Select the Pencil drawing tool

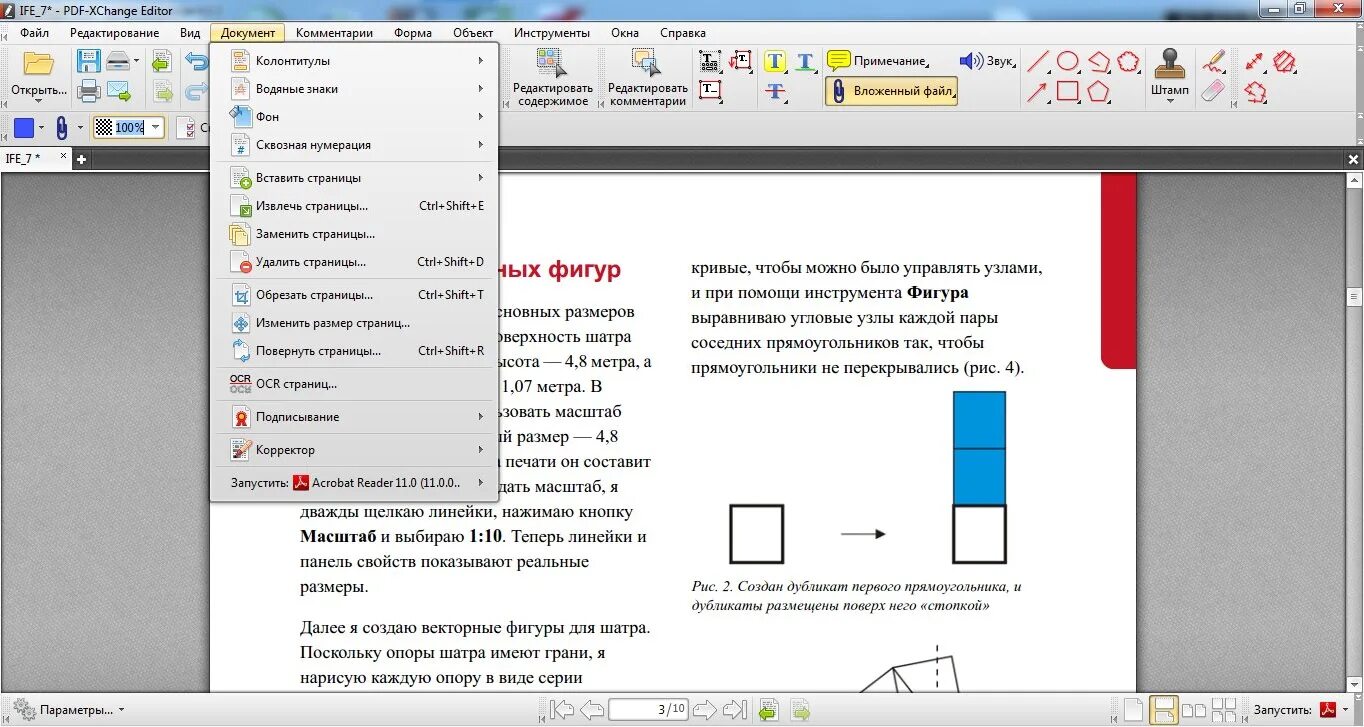(x=1213, y=61)
